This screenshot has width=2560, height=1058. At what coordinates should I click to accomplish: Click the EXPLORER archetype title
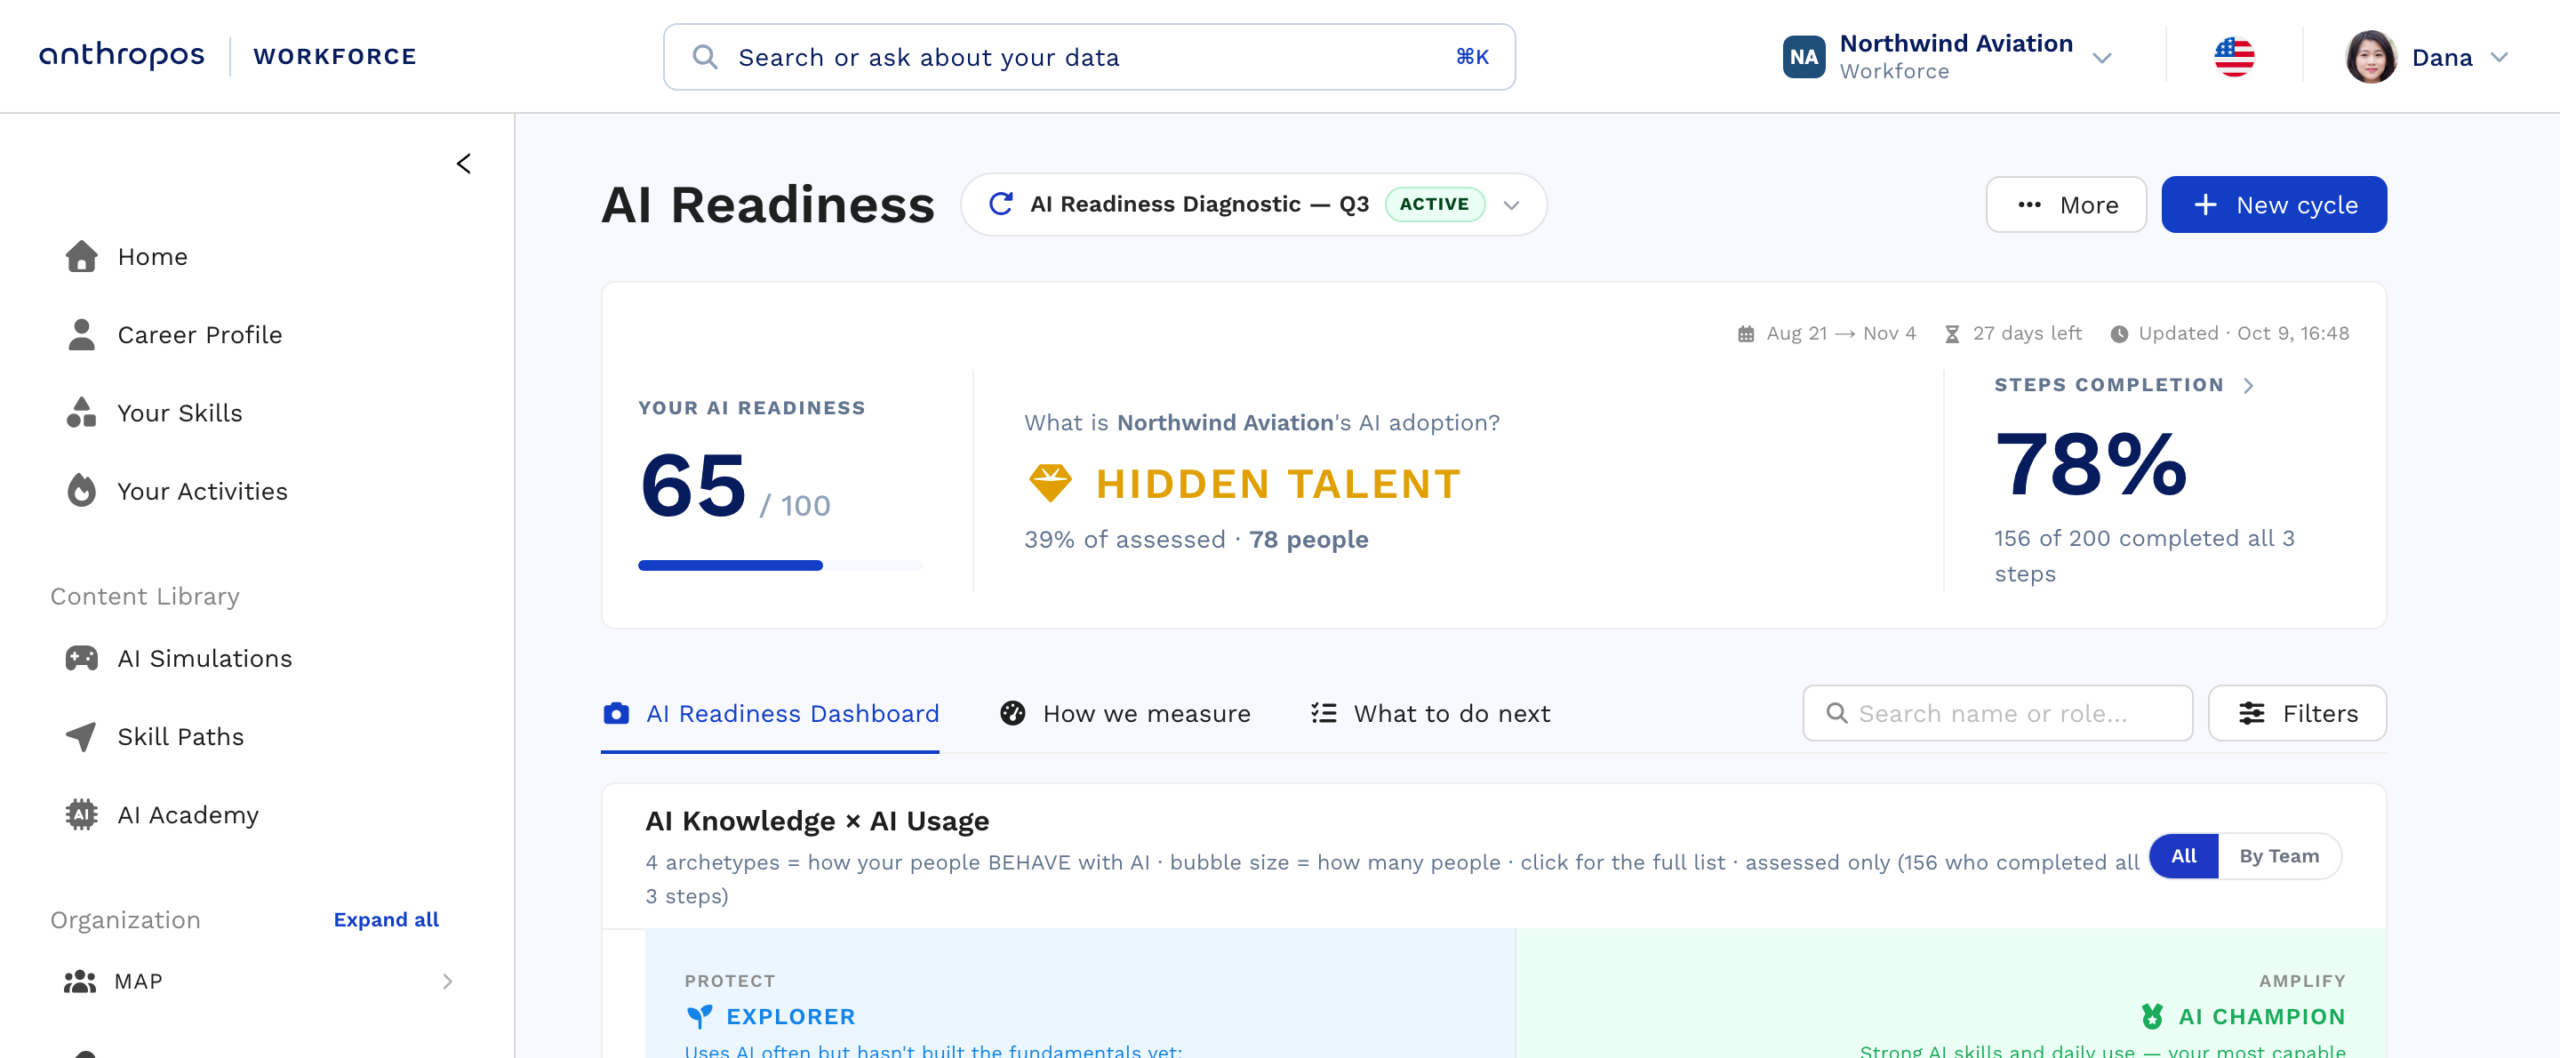[x=790, y=1016]
